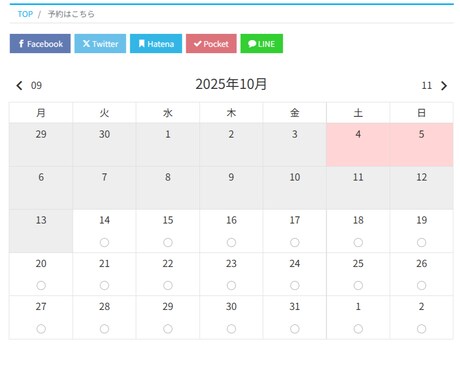Click the 11 next month label
Screen dimensions: 460x380
click(x=427, y=86)
